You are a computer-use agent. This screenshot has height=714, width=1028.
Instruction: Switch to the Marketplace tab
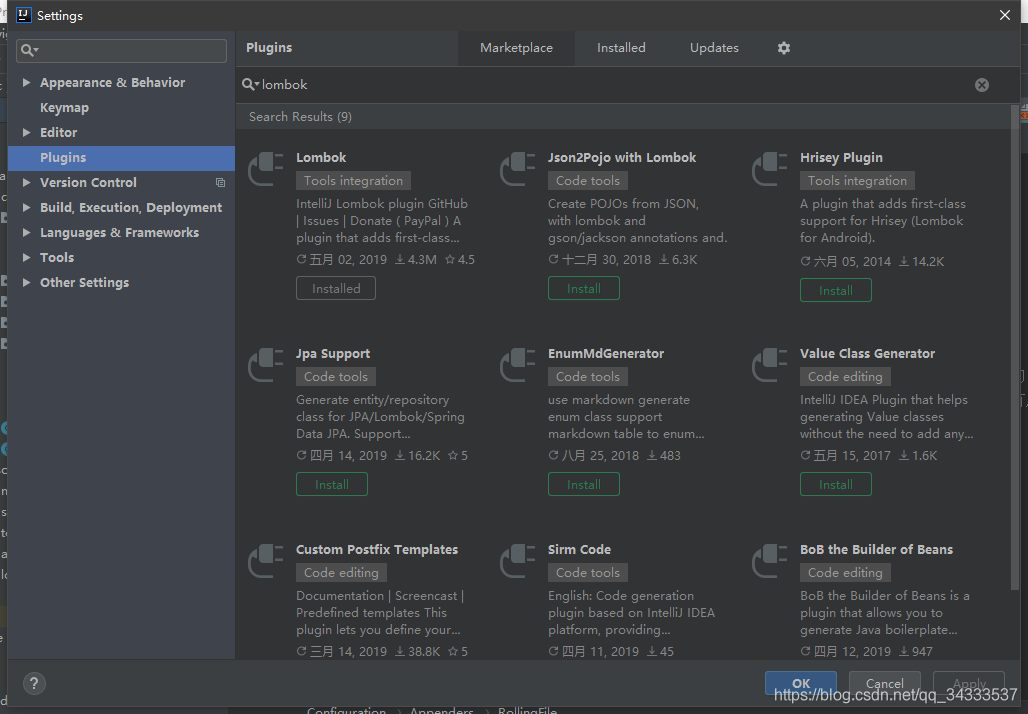pos(516,48)
